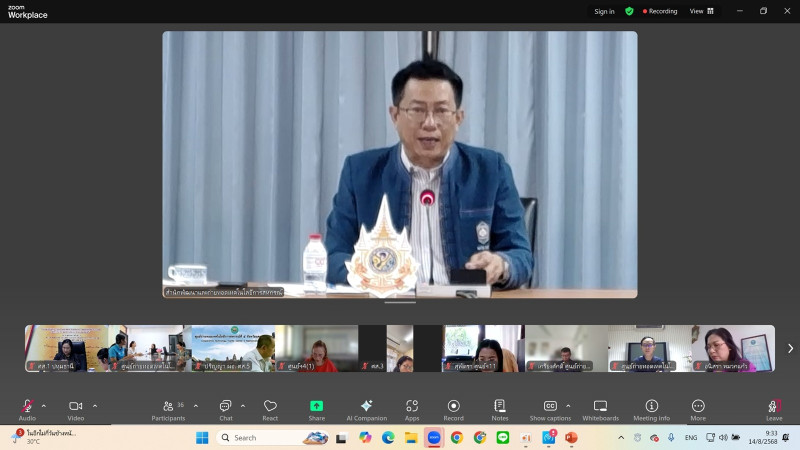This screenshot has width=800, height=450.
Task: Open the View menu at top right
Action: (x=702, y=11)
